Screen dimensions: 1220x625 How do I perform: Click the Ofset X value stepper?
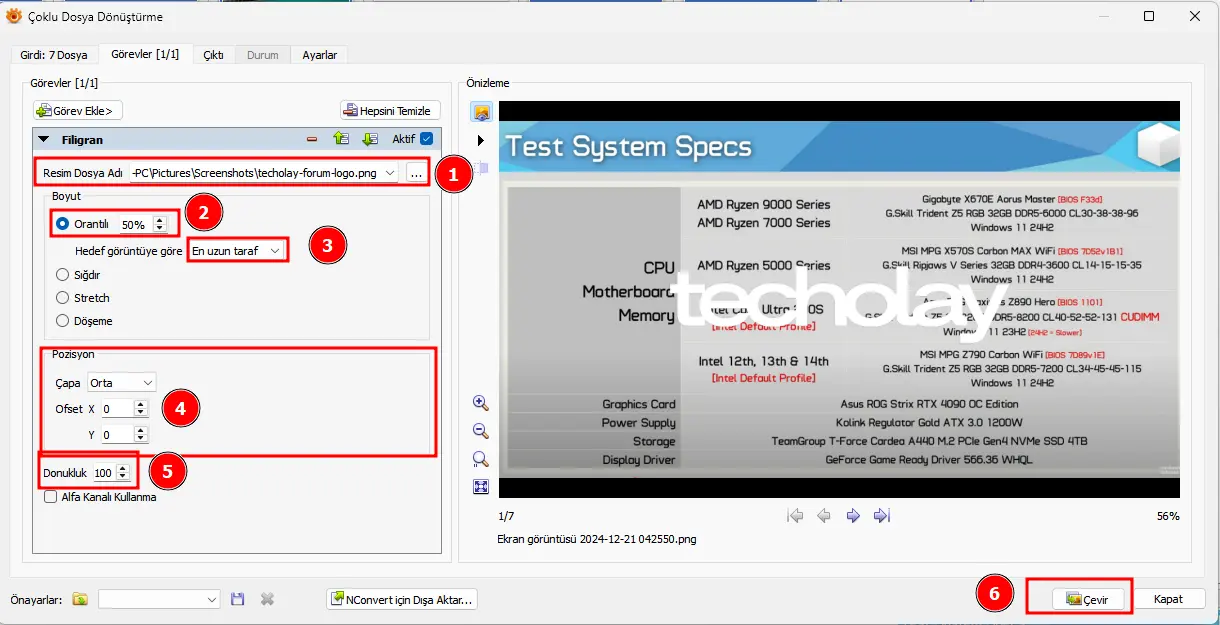coord(141,408)
